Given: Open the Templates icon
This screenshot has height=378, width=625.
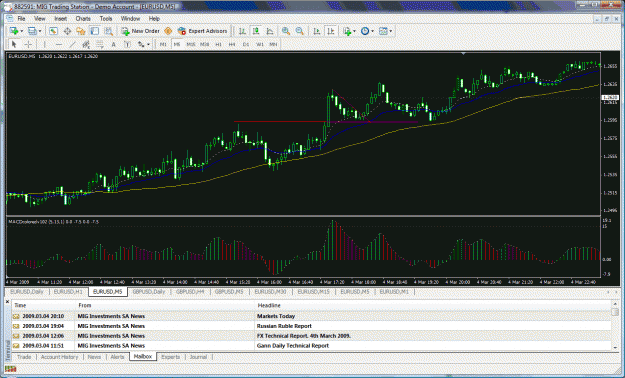Looking at the screenshot, I should [383, 31].
